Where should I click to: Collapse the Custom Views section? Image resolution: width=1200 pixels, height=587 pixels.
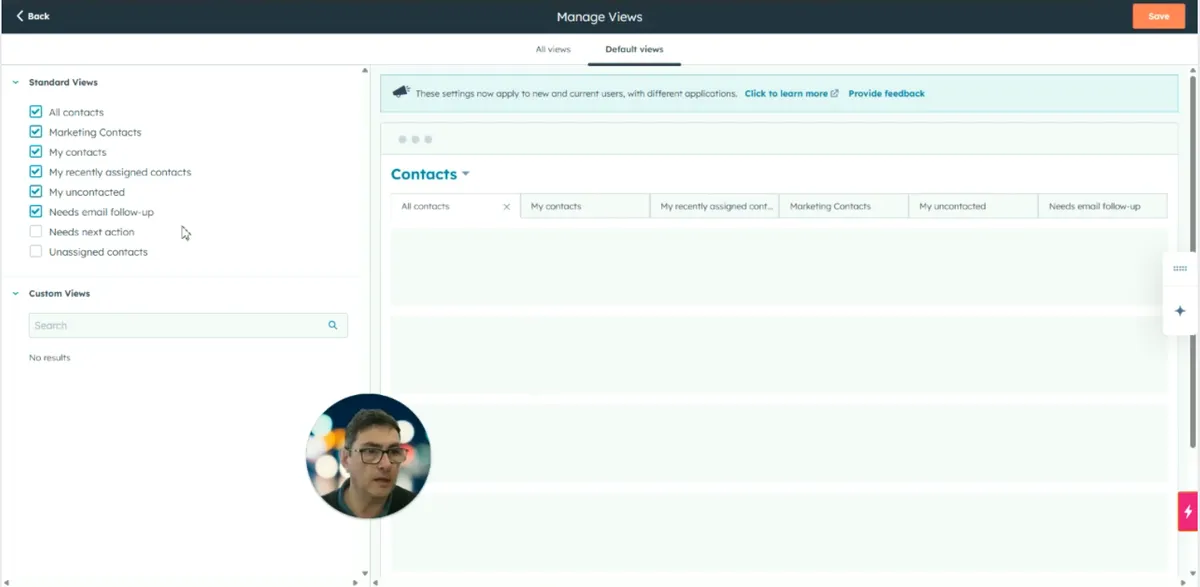[15, 294]
